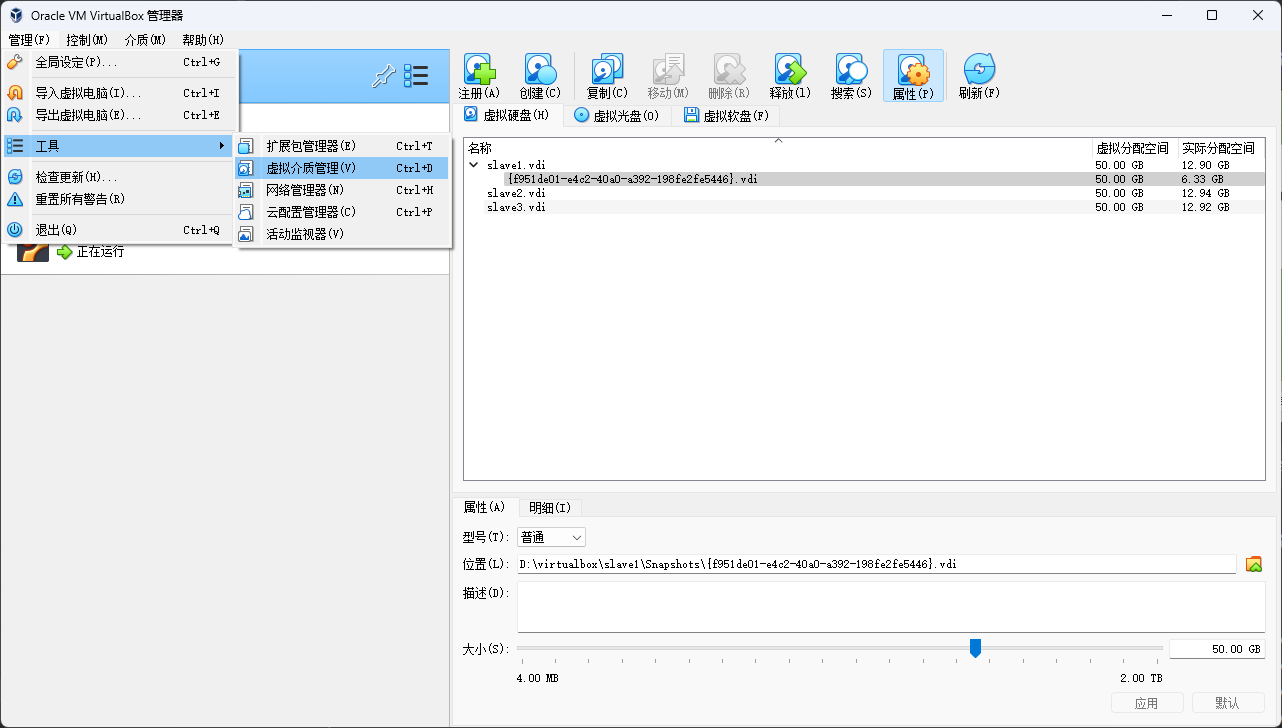Image resolution: width=1282 pixels, height=728 pixels.
Task: Switch to the 虚拟光盘(O) optical disks tab
Action: coord(617,116)
